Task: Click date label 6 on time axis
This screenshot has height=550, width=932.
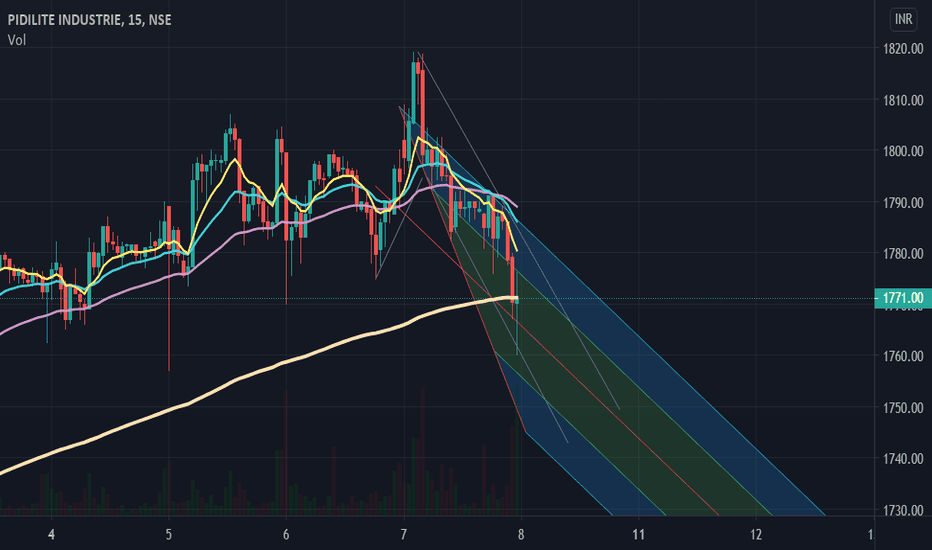Action: pos(286,534)
